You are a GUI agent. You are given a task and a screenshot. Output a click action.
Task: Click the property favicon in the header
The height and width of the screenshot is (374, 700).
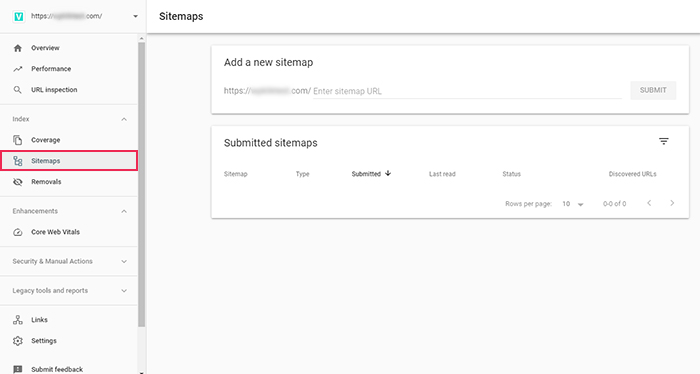tap(18, 16)
